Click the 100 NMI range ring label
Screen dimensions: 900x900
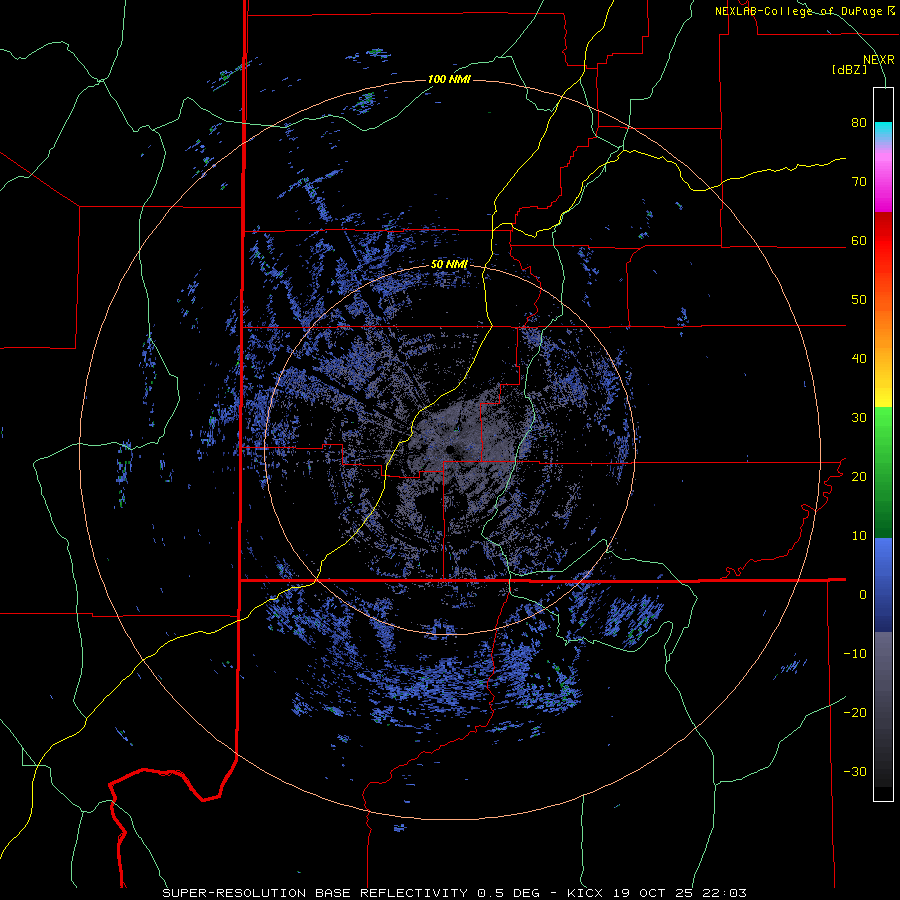pos(449,79)
